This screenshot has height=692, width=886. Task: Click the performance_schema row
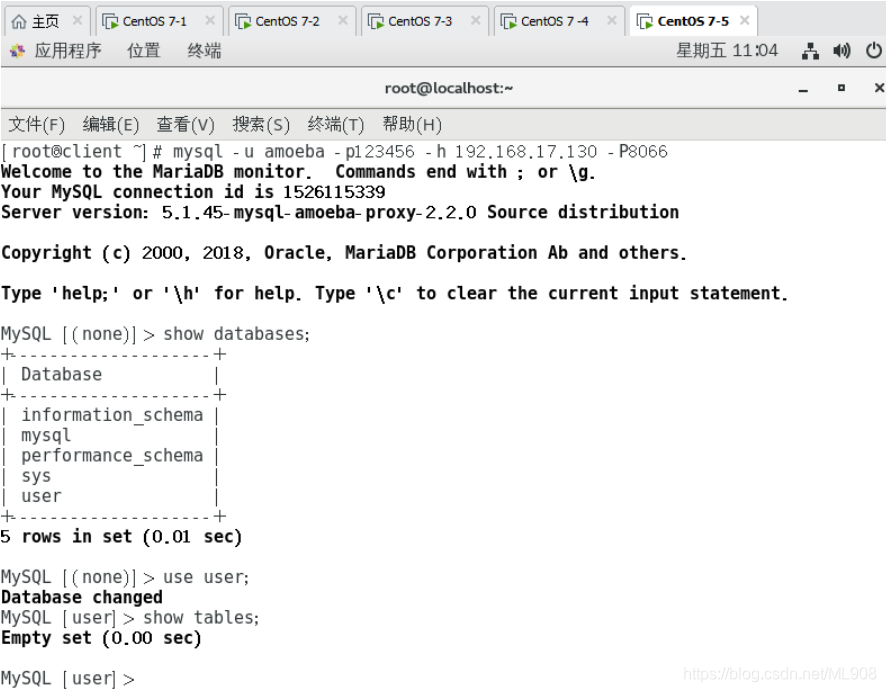point(112,456)
